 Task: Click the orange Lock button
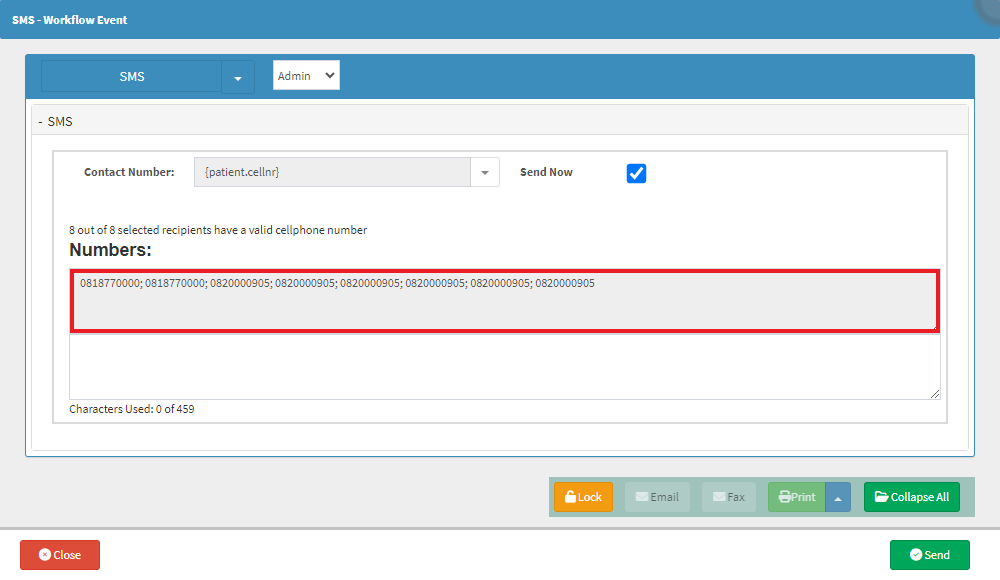(x=583, y=497)
